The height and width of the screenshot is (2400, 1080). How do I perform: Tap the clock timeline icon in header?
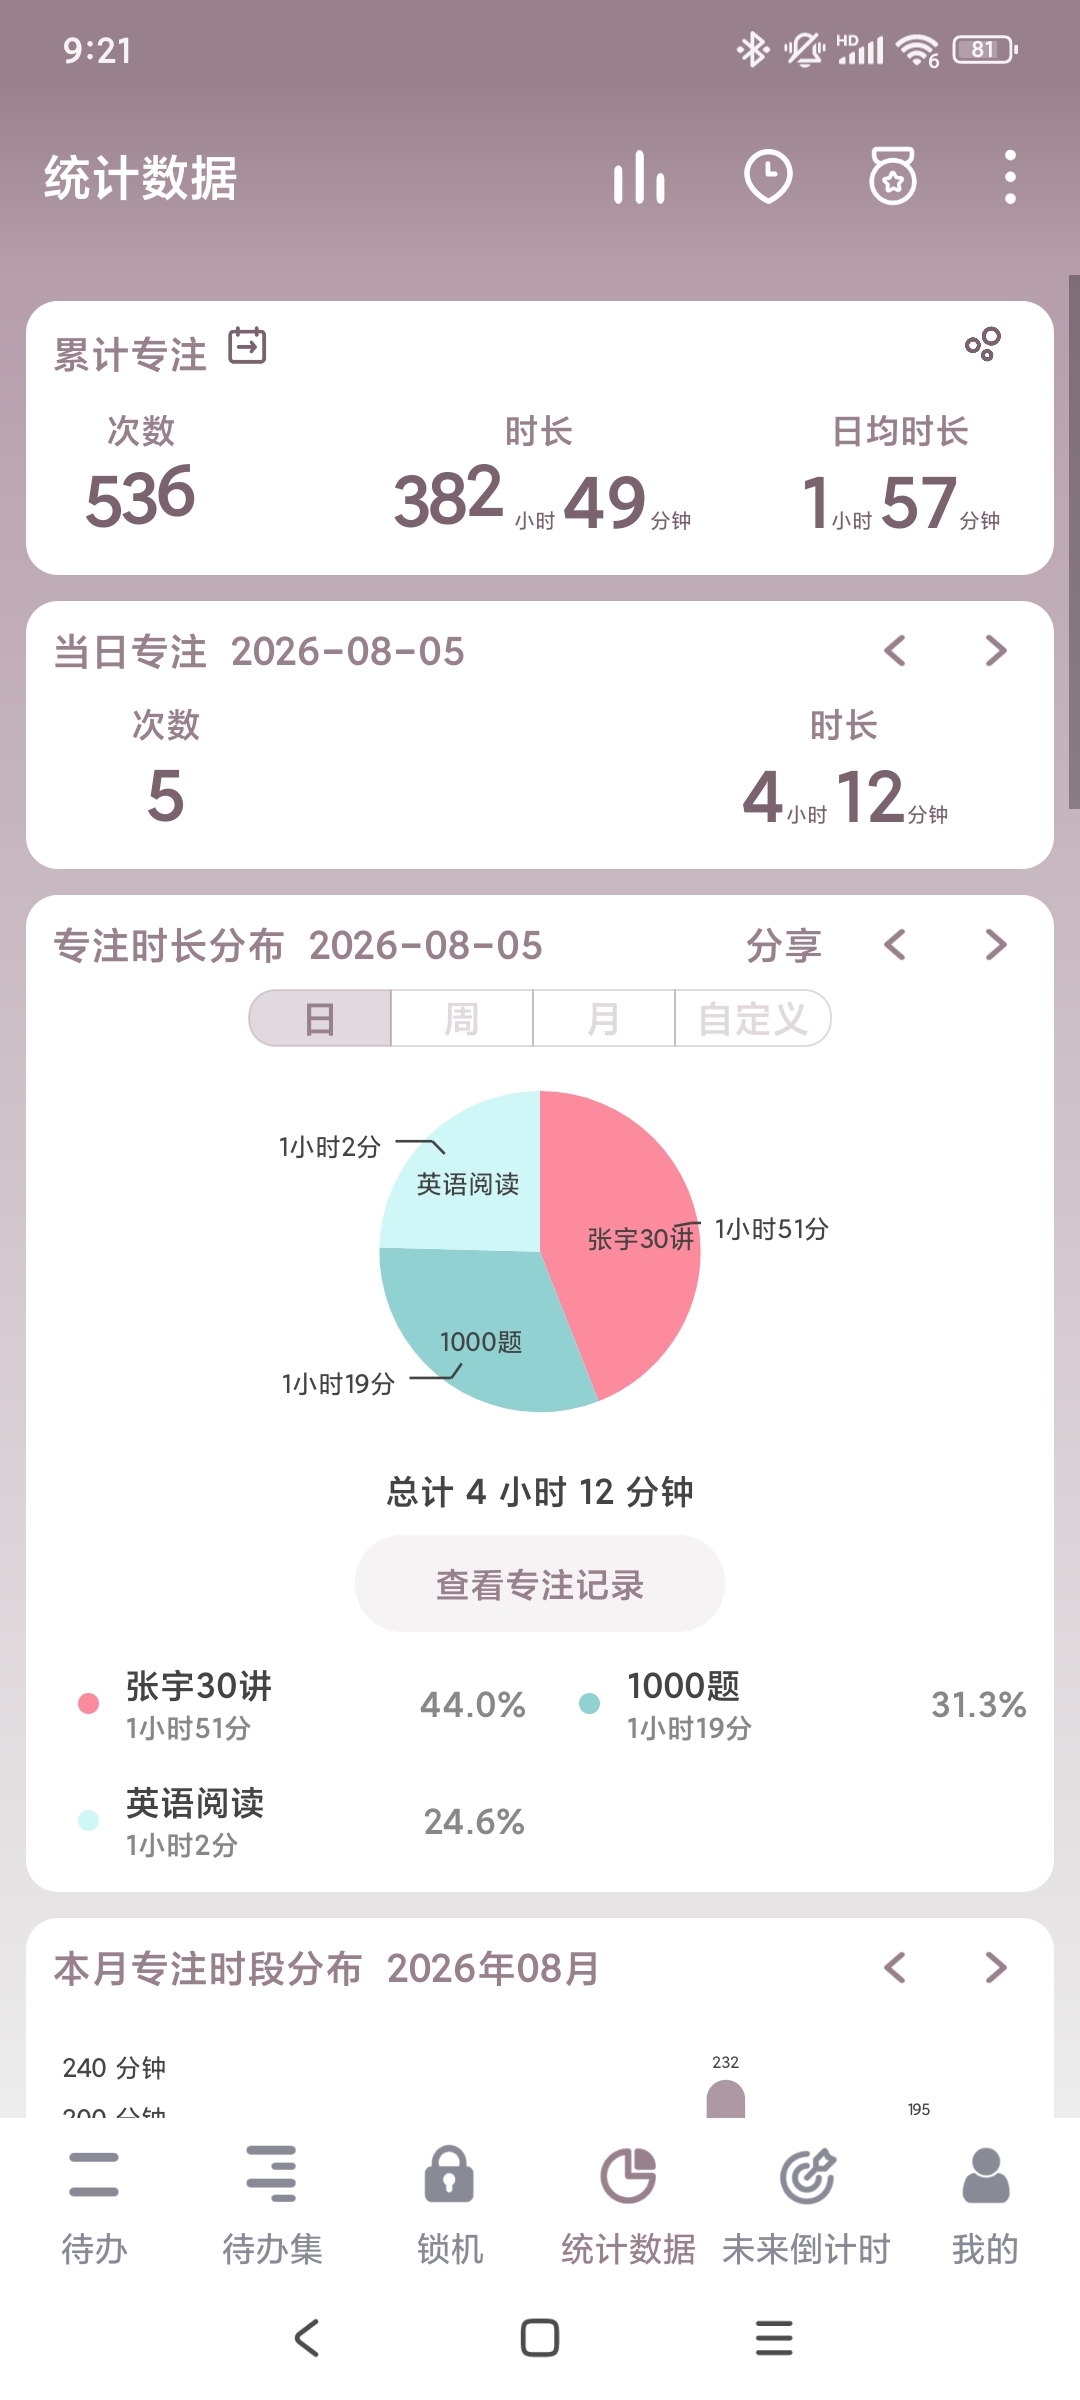[768, 177]
